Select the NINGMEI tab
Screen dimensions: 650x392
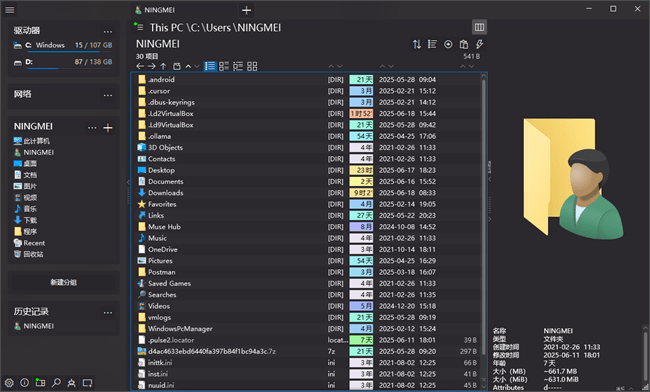click(x=155, y=10)
